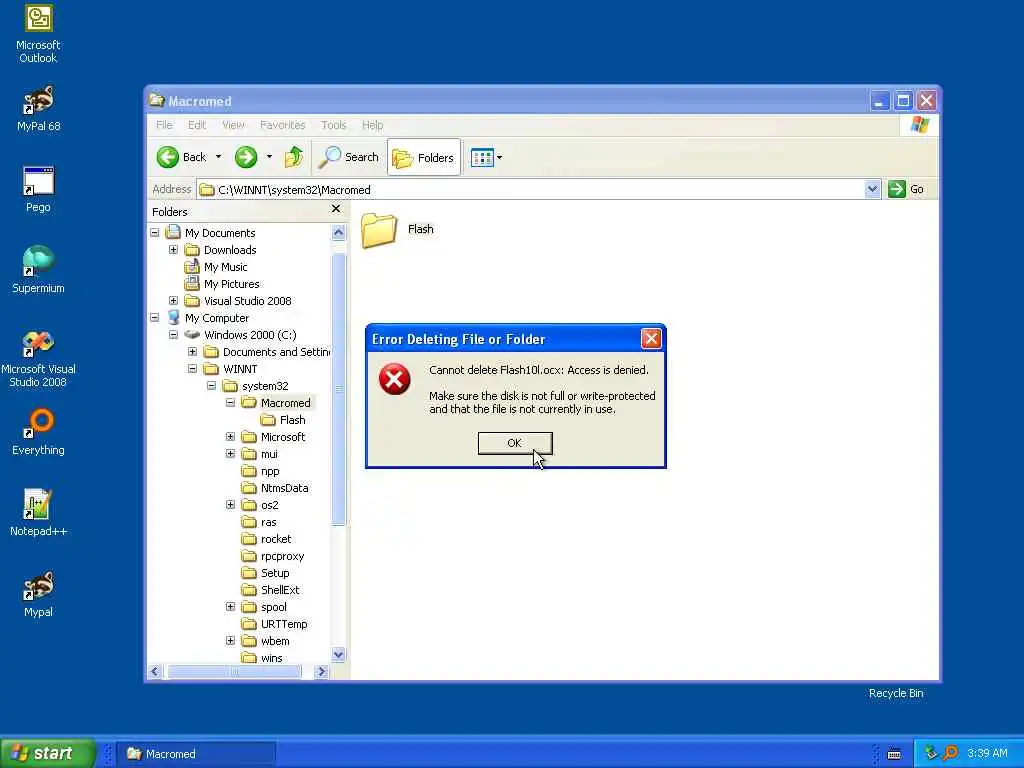This screenshot has height=768, width=1024.
Task: Open the Help menu
Action: pos(373,125)
